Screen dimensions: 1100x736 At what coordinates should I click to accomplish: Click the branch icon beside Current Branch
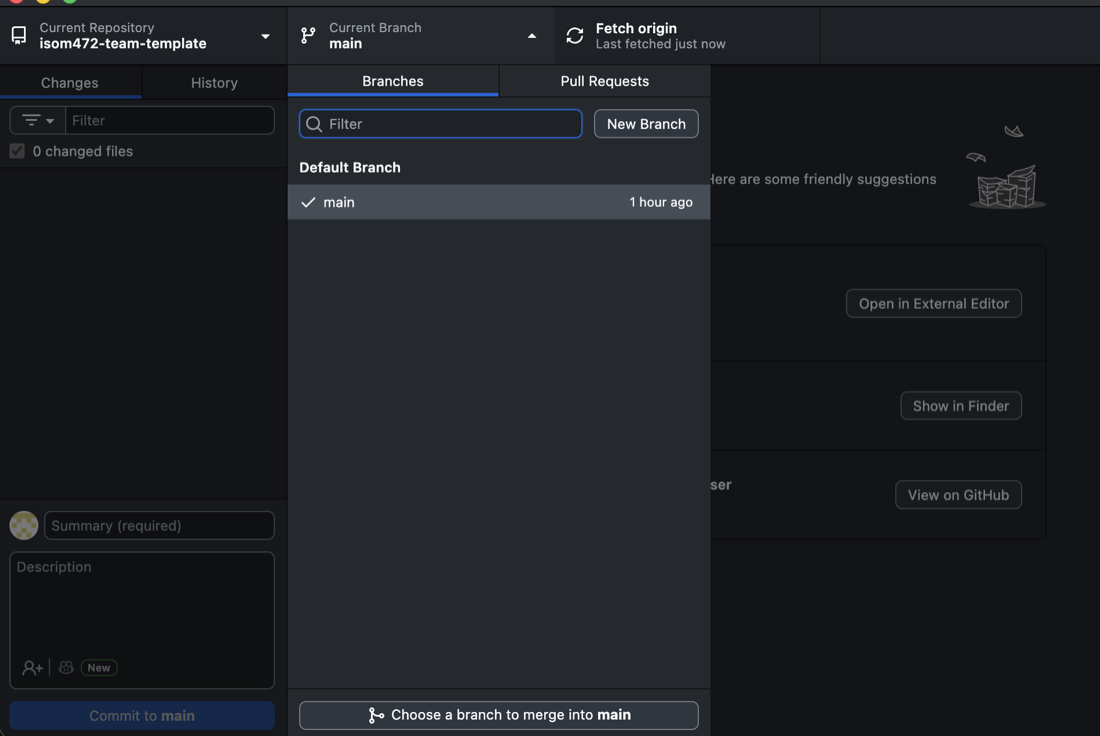point(308,36)
